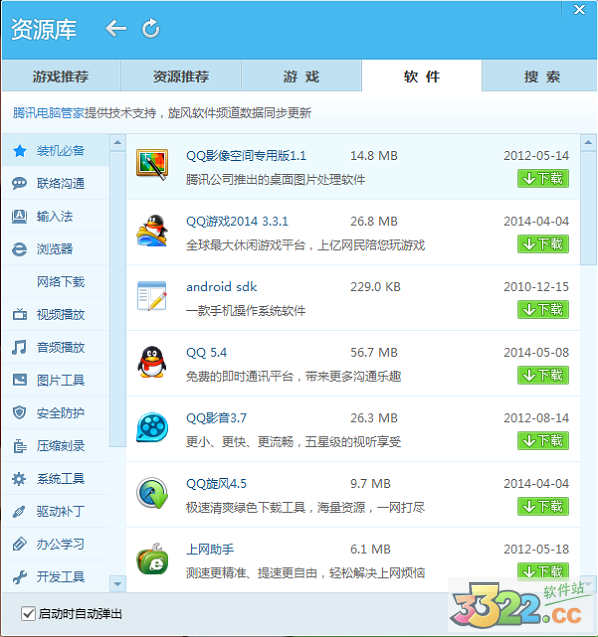The image size is (598, 637).
Task: Click the QQ影音 film reel icon
Action: tap(152, 427)
